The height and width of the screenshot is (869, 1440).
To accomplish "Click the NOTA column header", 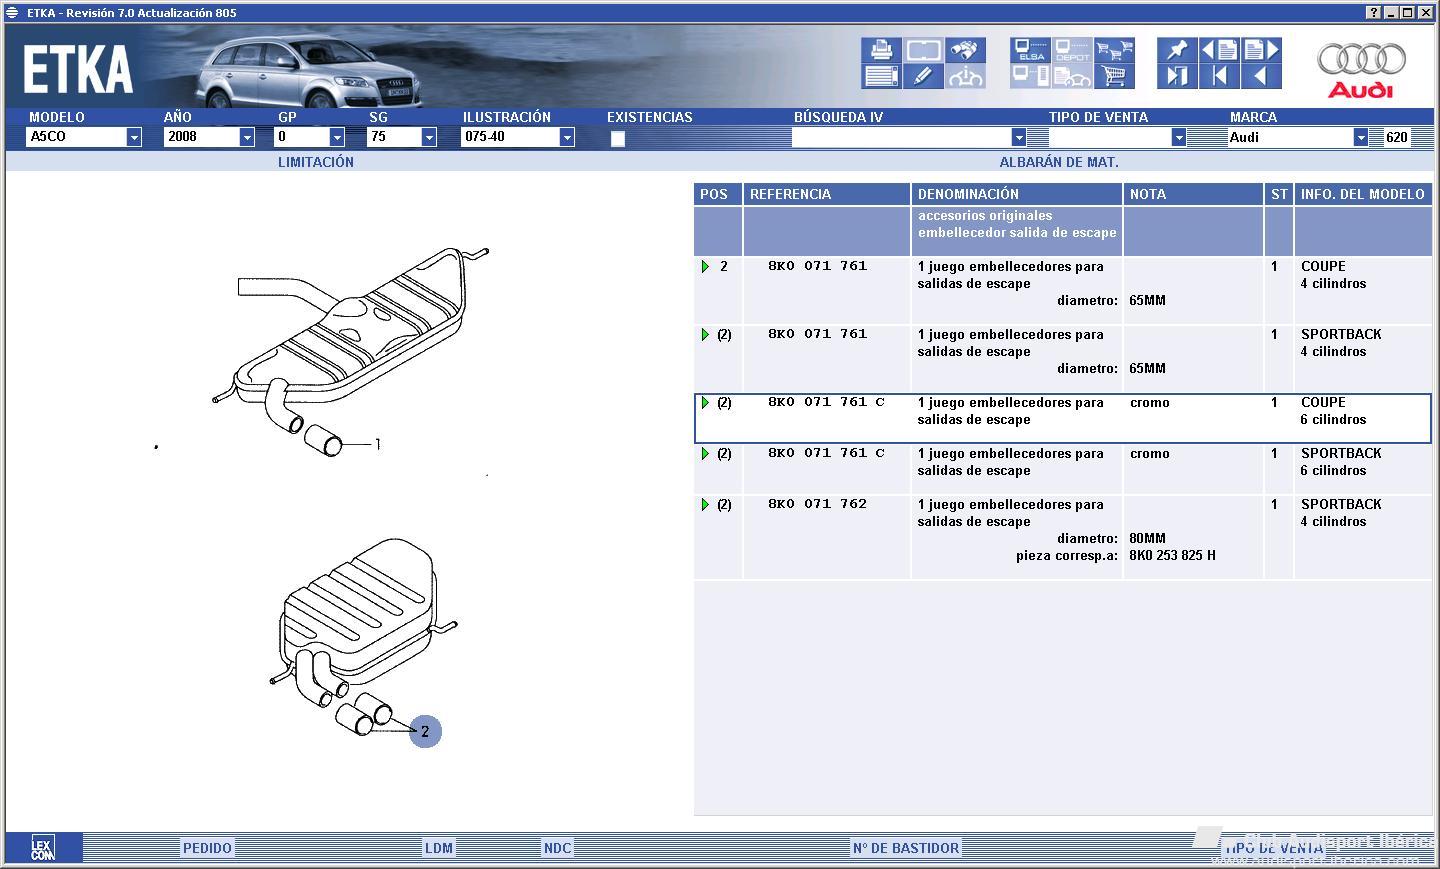I will (x=1193, y=194).
